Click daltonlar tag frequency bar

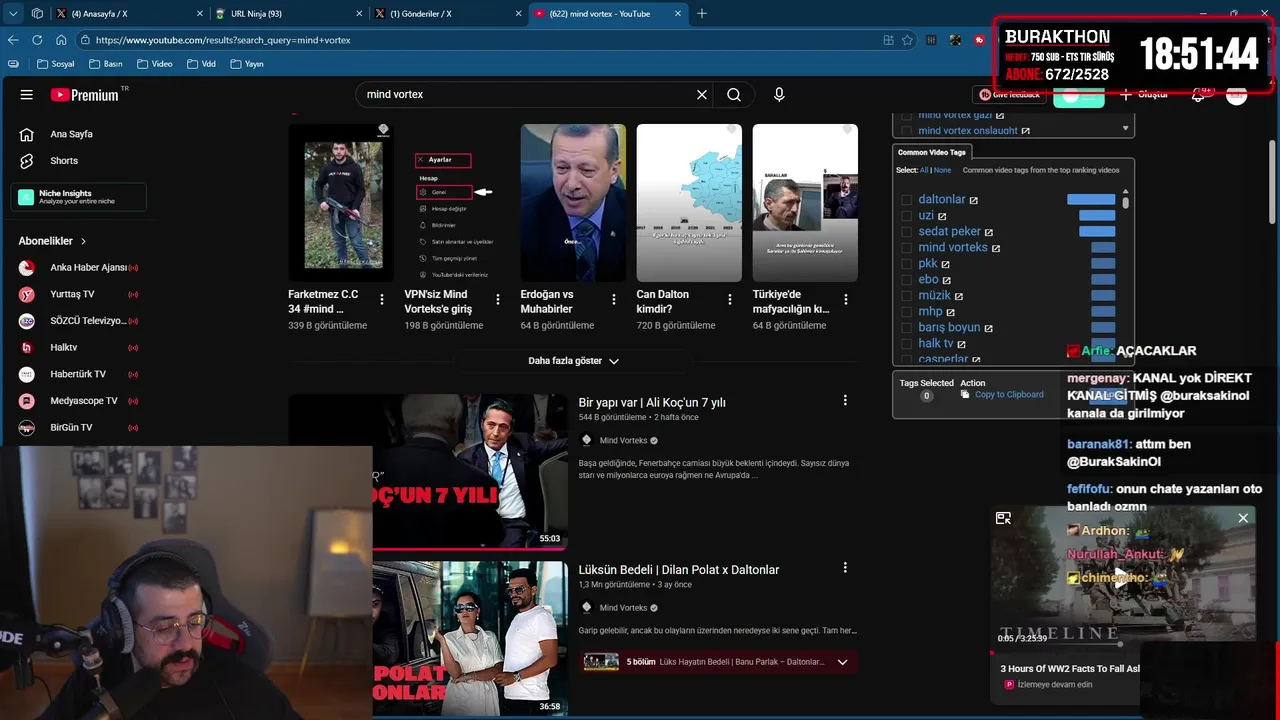[x=1091, y=200]
